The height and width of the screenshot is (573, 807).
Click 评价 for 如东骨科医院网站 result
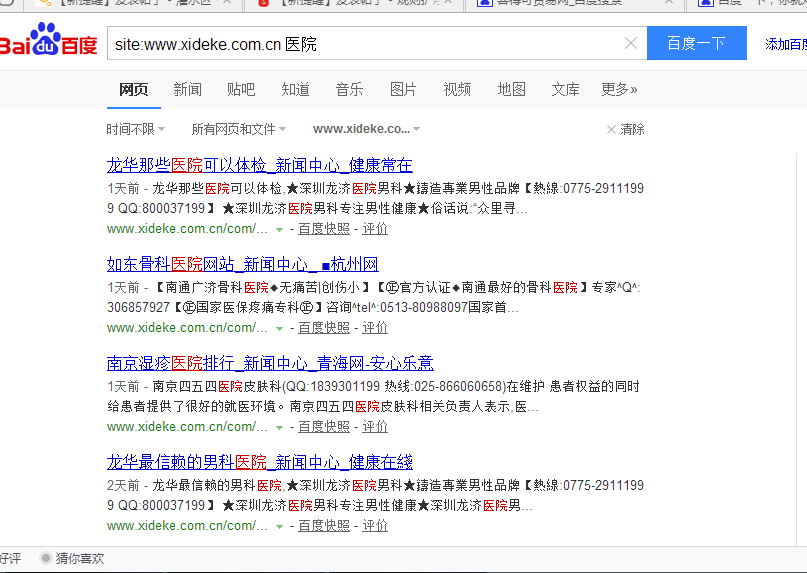[x=375, y=327]
